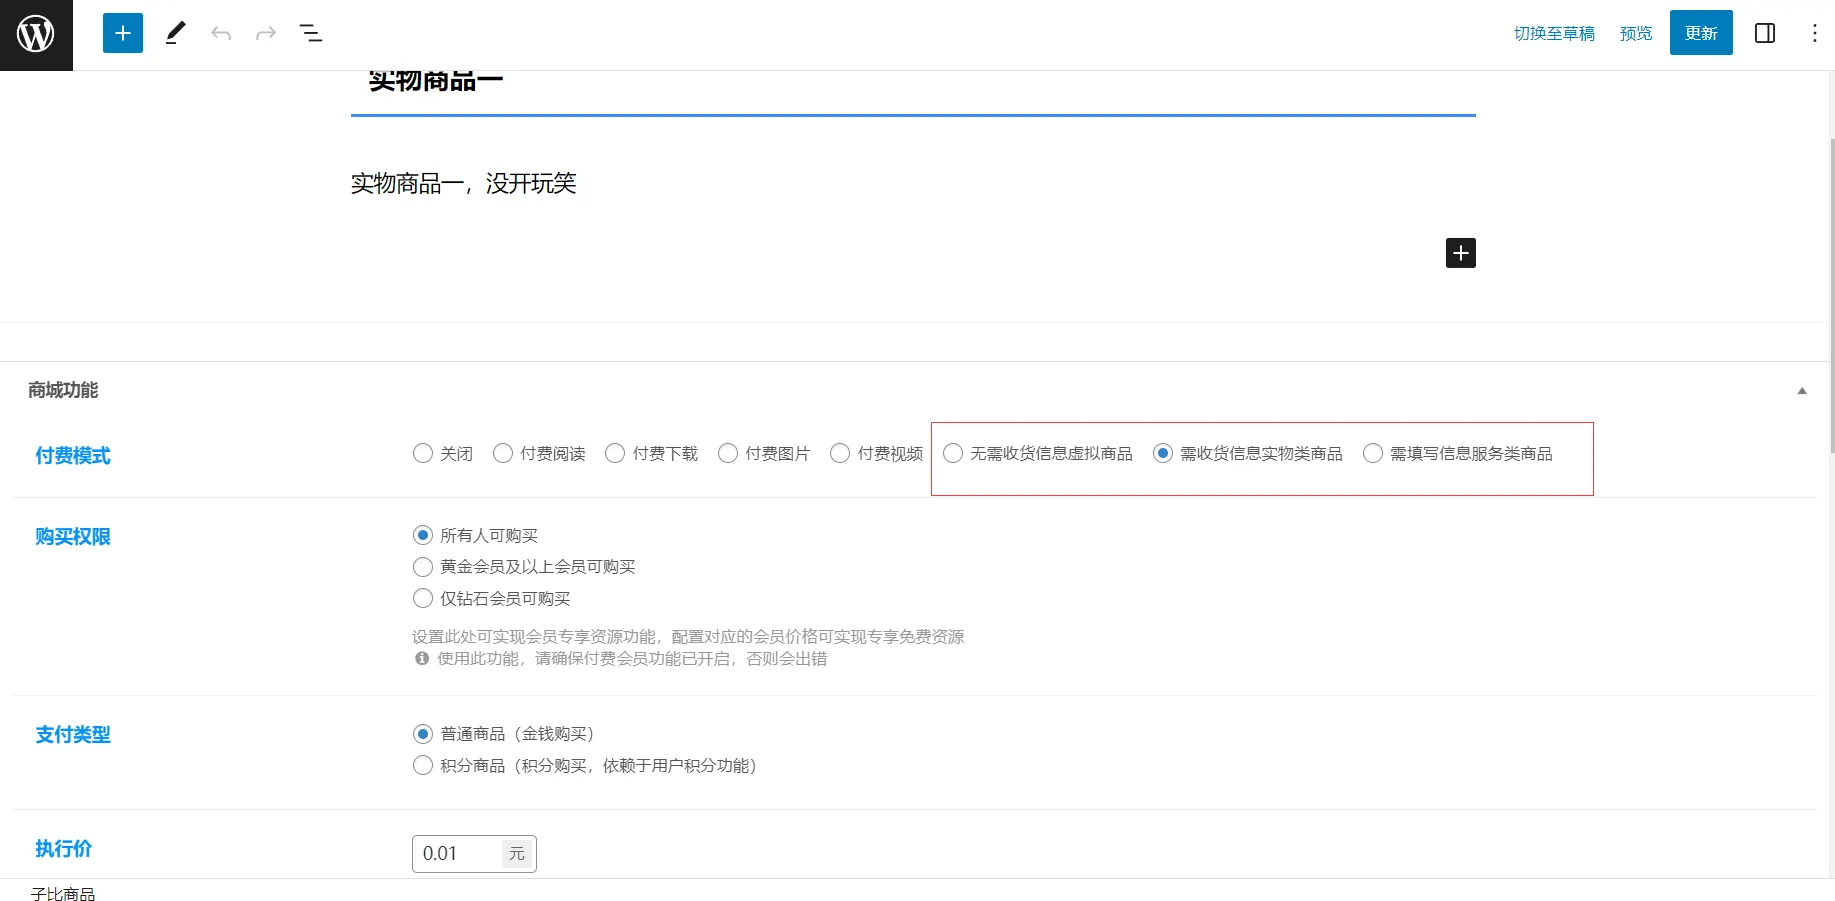
Task: Click the paragraph text 实物商品一，没开玩笑
Action: click(463, 184)
